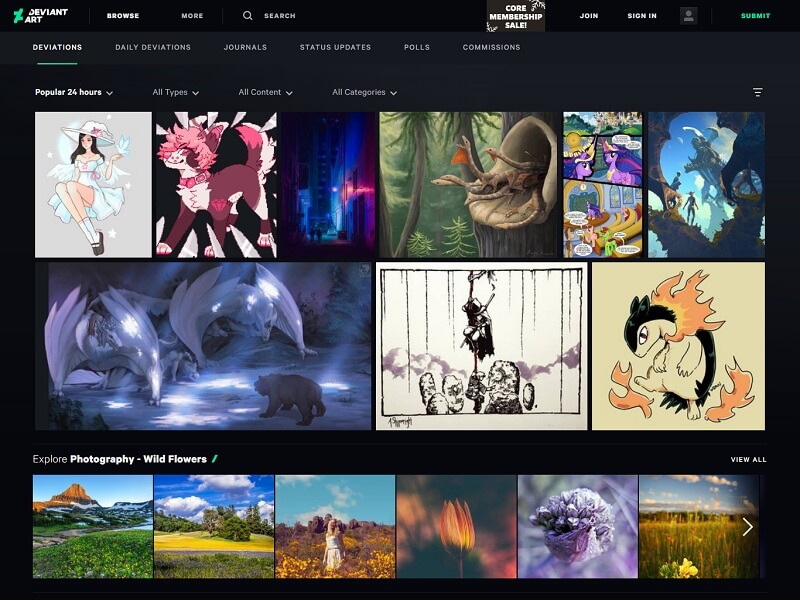The height and width of the screenshot is (600, 800).
Task: Click the Join link
Action: coord(589,16)
